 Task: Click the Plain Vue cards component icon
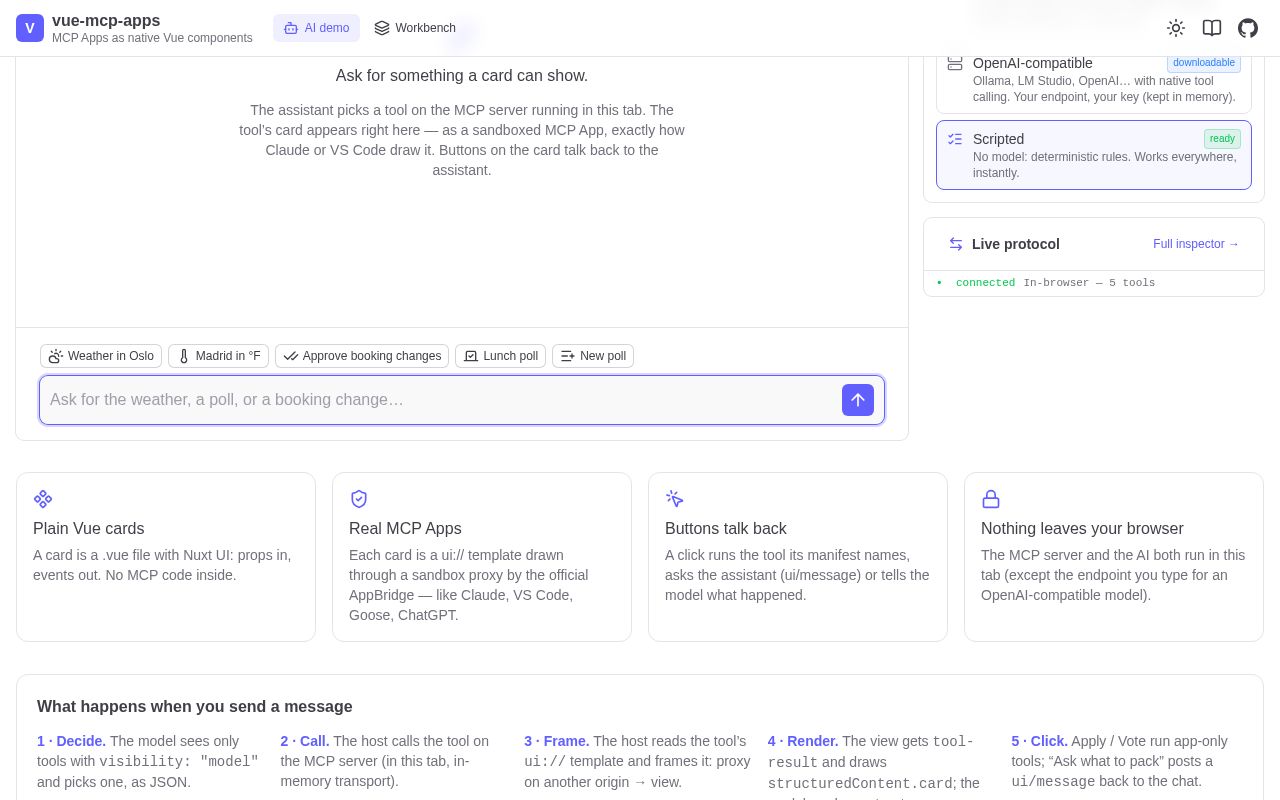pos(43,499)
